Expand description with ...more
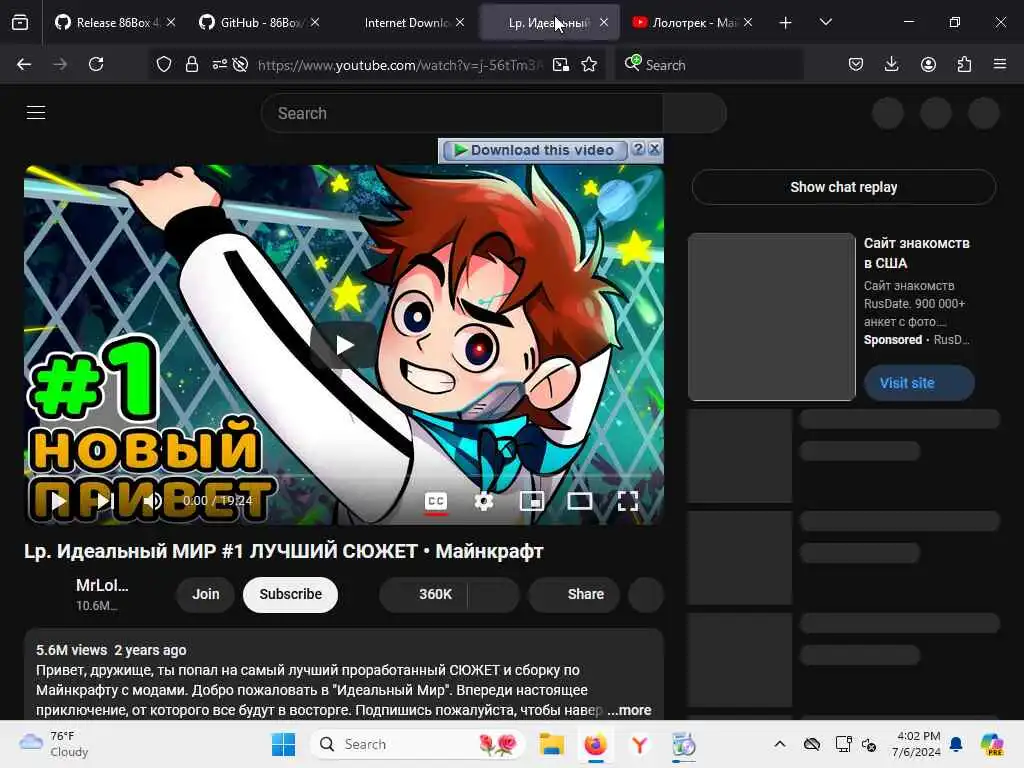Viewport: 1024px width, 768px height. pos(630,710)
